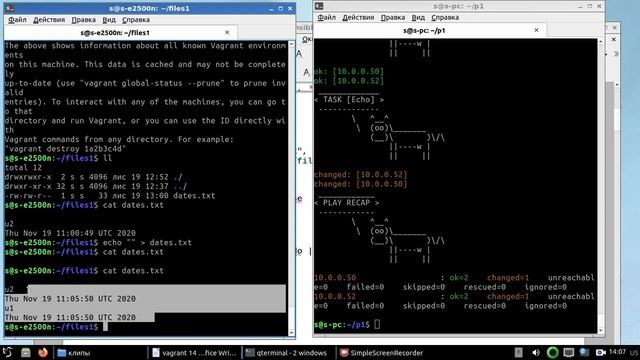Open Правка menu in files1 terminal window
Viewport: 640px width, 360px height.
(x=84, y=20)
